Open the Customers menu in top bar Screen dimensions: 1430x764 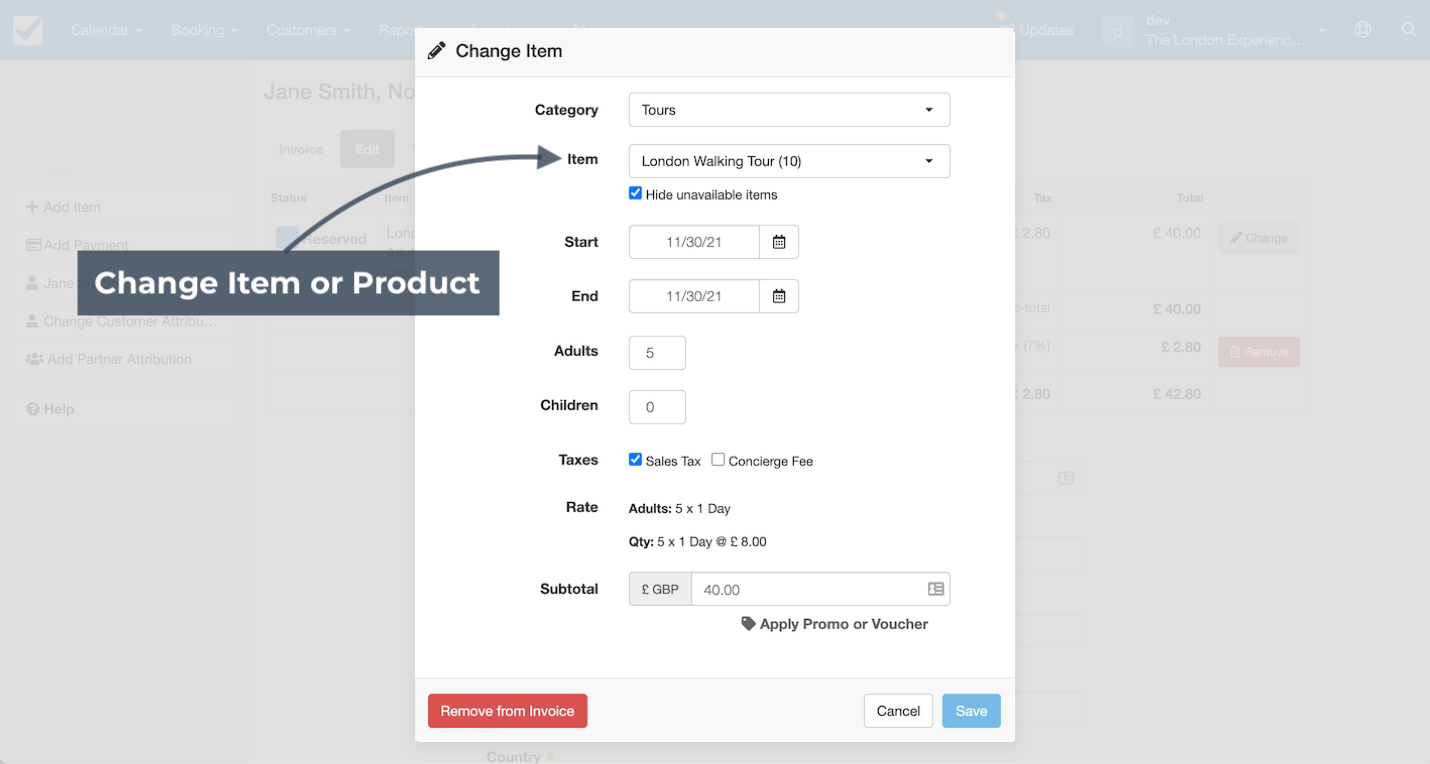tap(308, 30)
